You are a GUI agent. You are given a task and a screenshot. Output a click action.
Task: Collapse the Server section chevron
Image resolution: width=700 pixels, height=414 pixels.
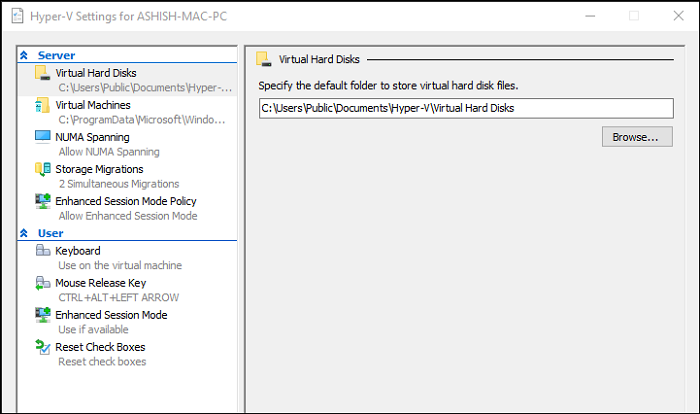pyautogui.click(x=24, y=55)
